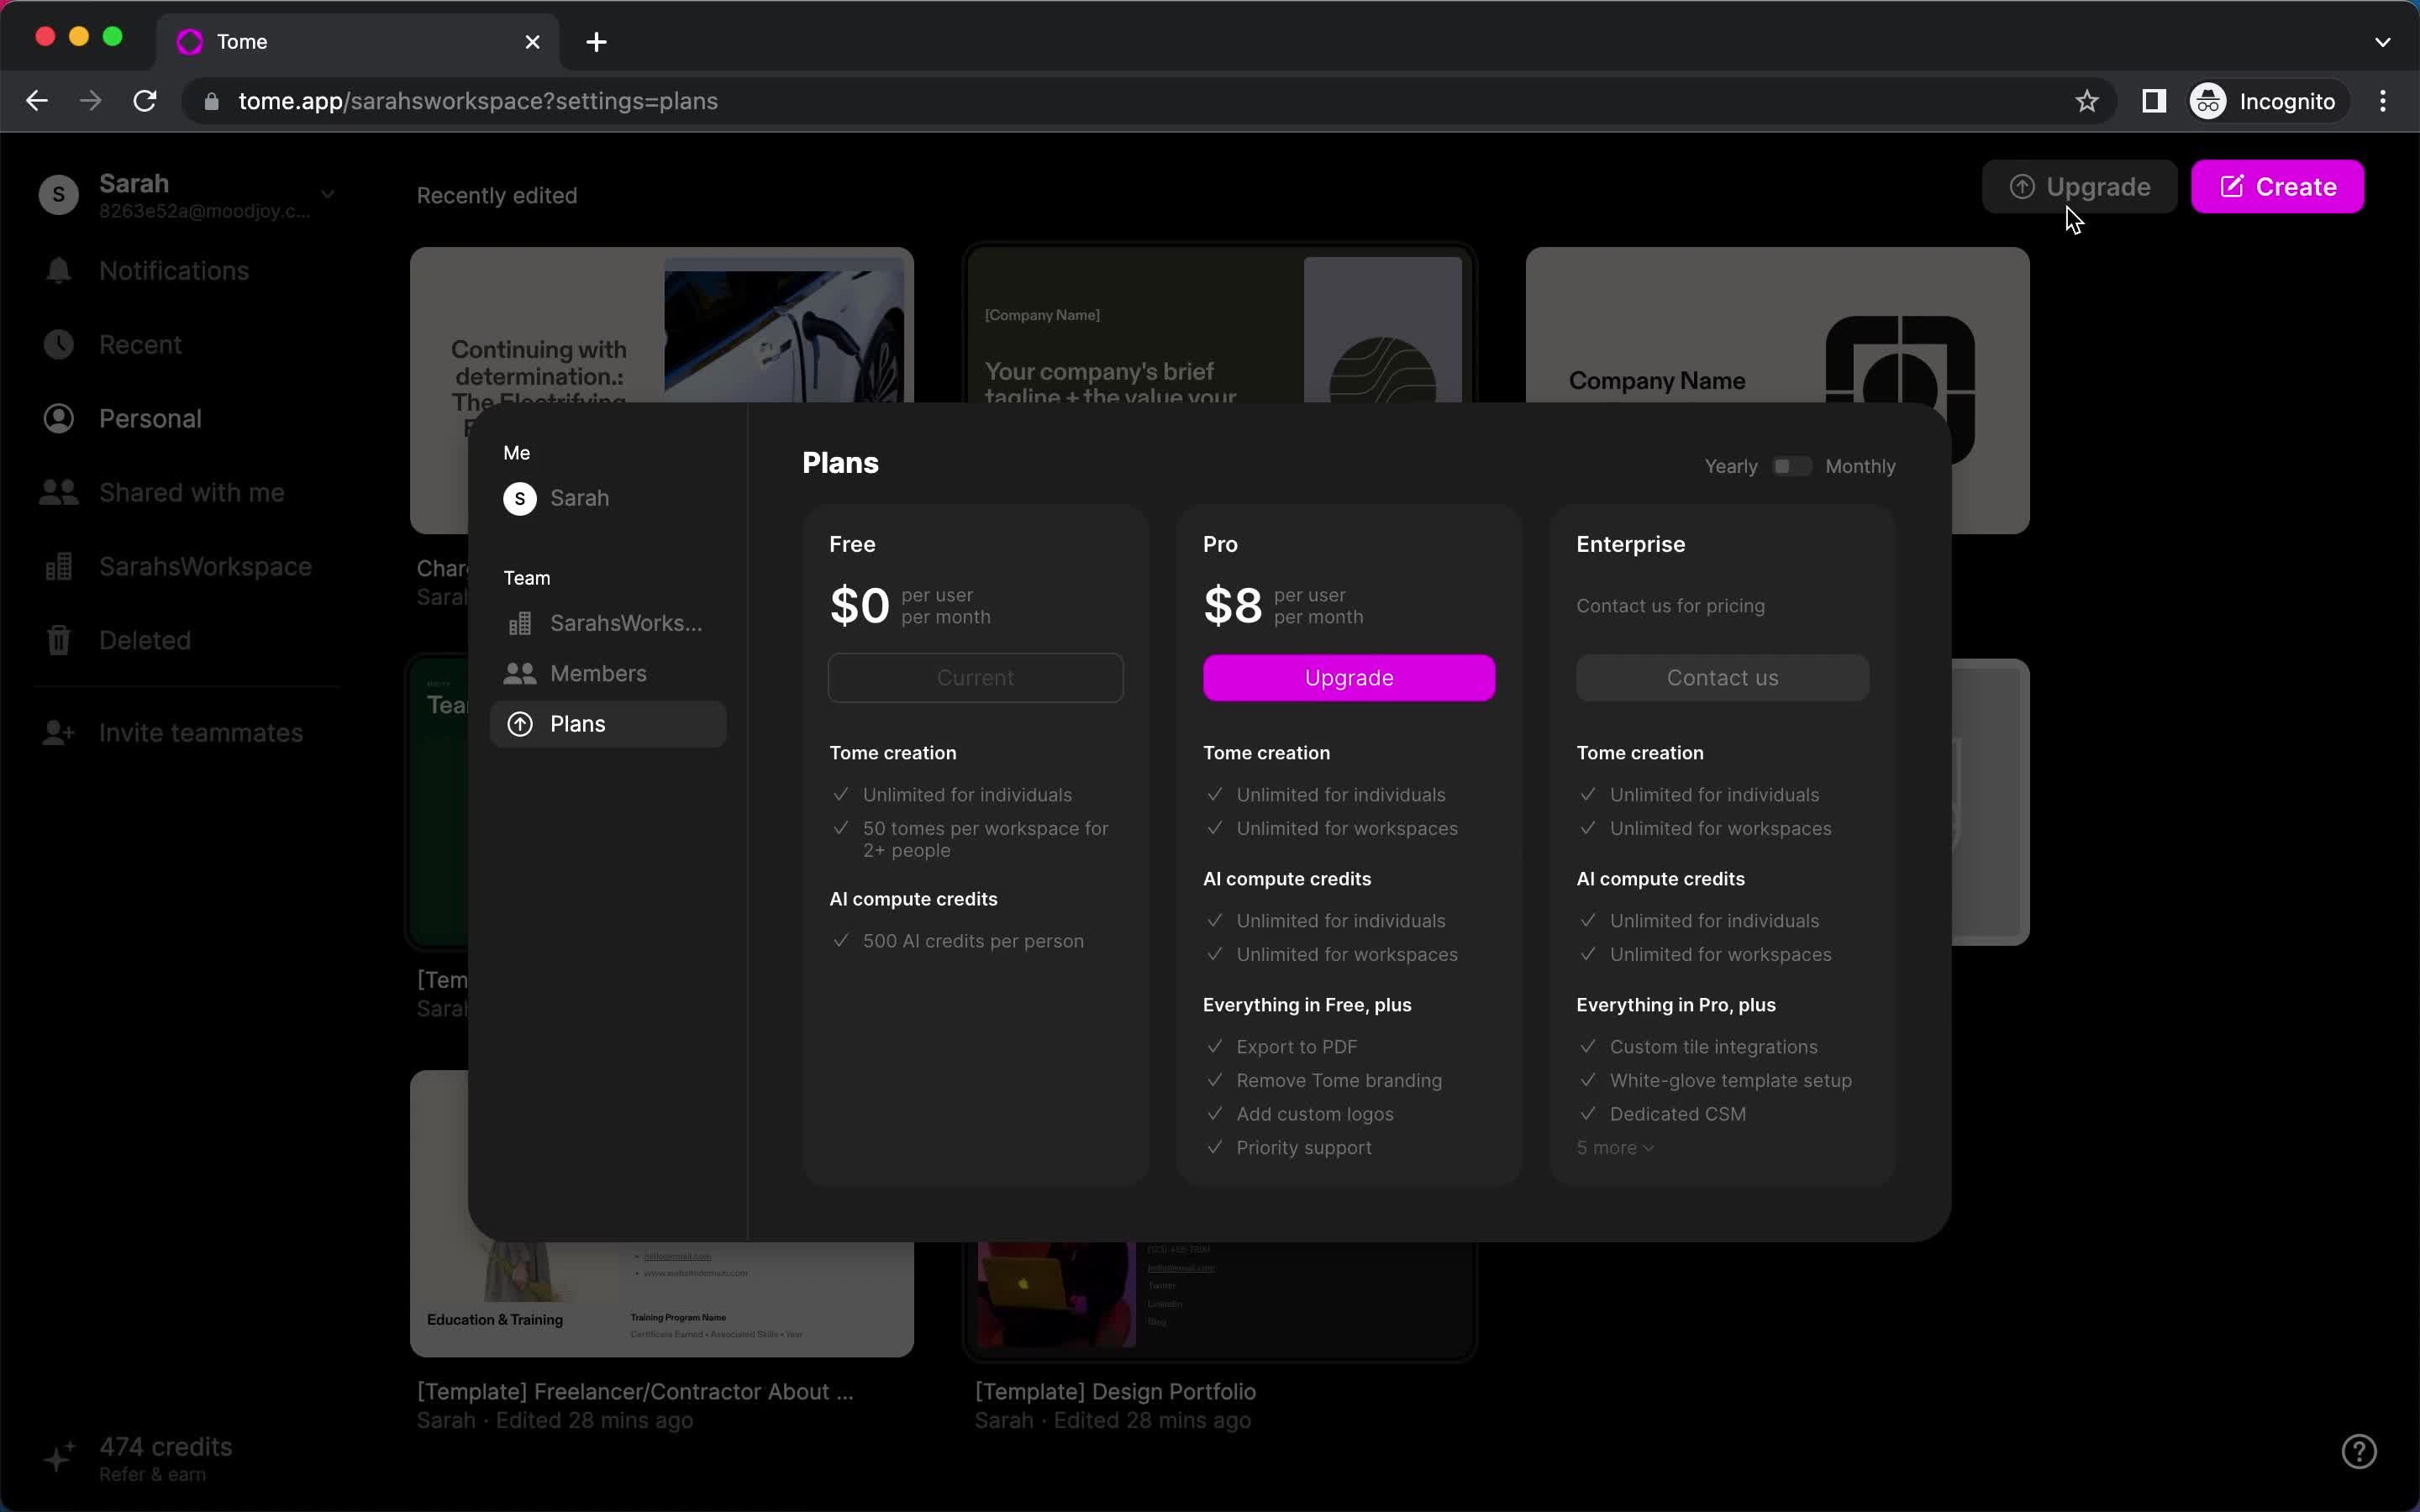Click the top-right Upgrade button
Viewport: 2420px width, 1512px height.
(2079, 187)
